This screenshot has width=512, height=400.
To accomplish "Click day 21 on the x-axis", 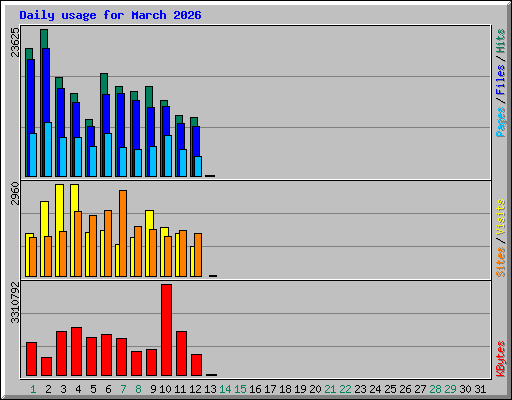I will (330, 389).
